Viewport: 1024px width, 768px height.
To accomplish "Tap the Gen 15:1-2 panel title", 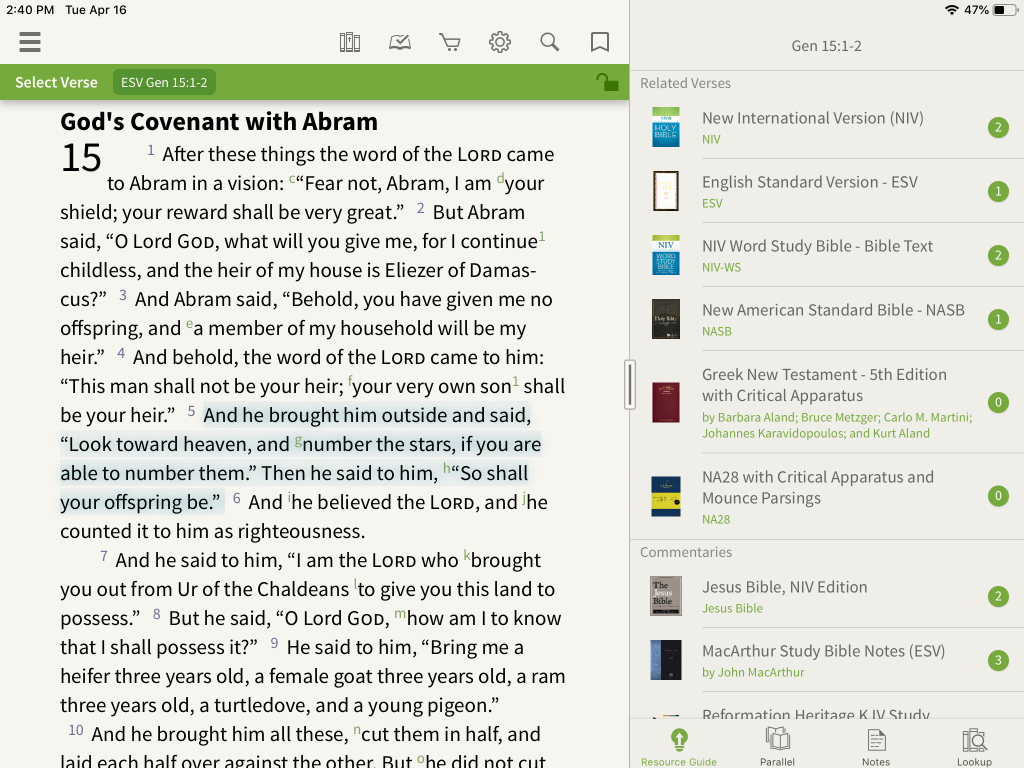I will click(826, 46).
